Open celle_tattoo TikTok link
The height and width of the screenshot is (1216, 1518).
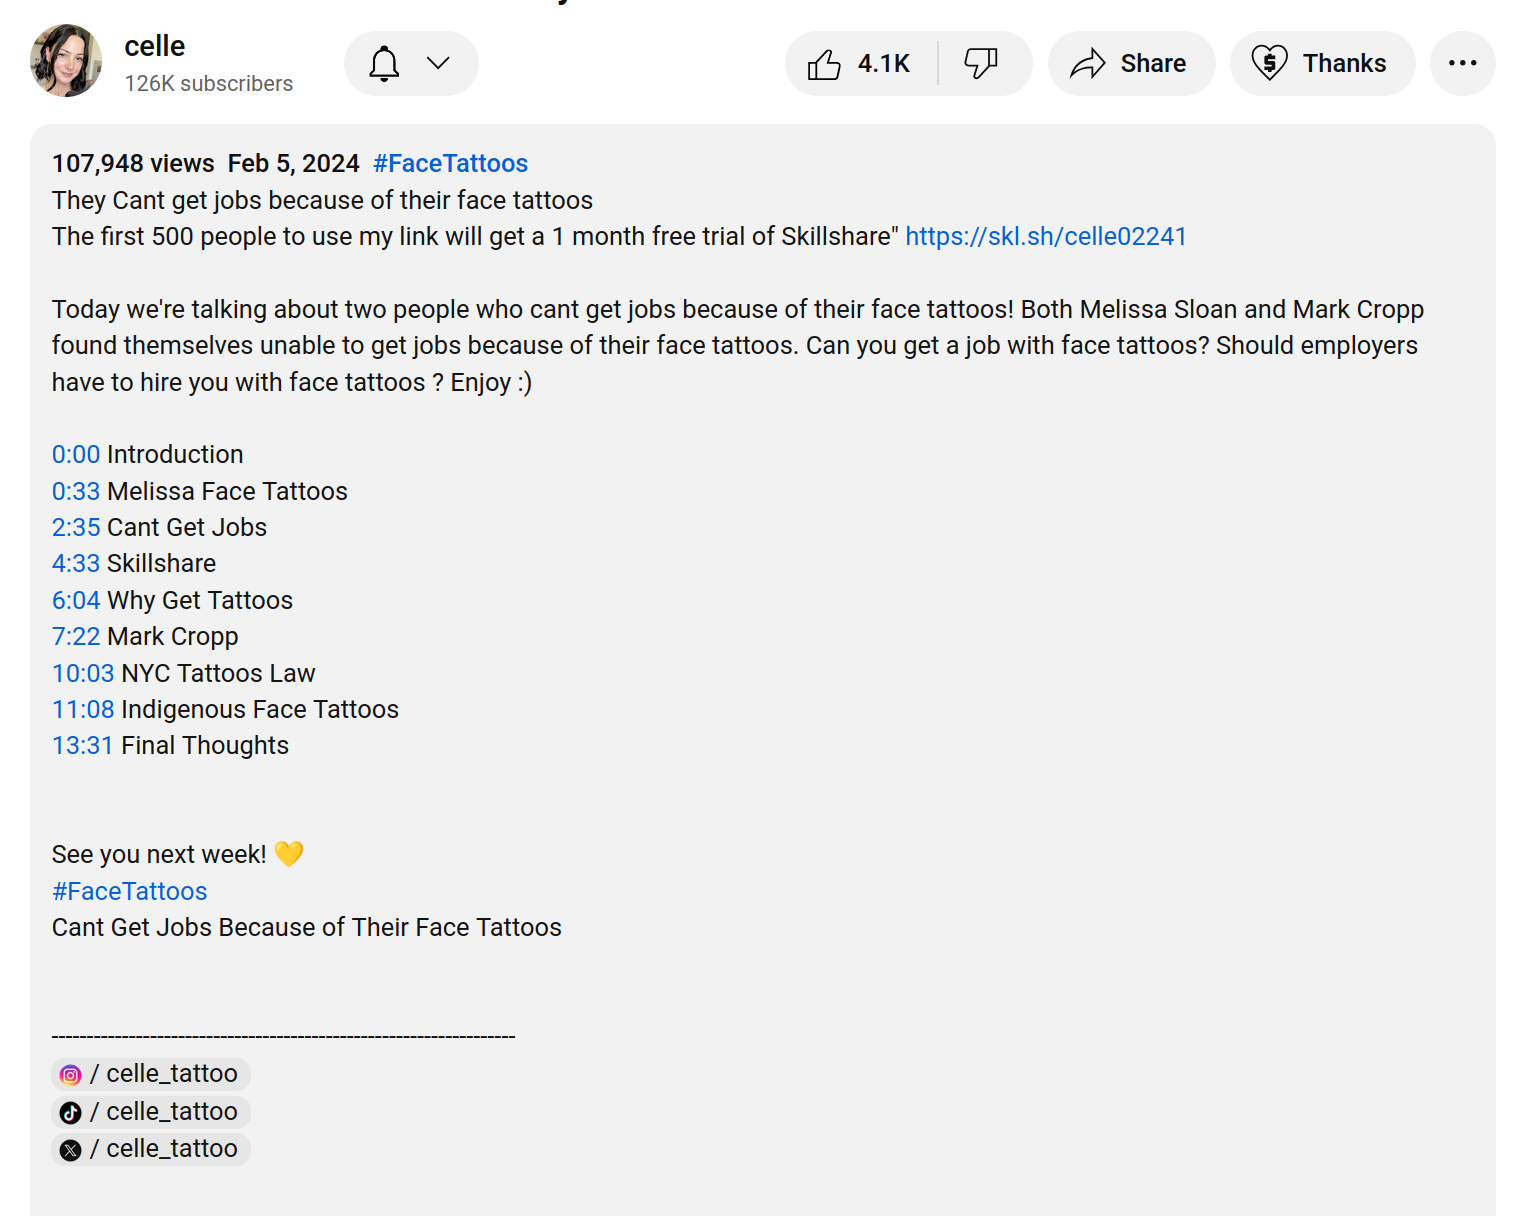[x=151, y=1112]
